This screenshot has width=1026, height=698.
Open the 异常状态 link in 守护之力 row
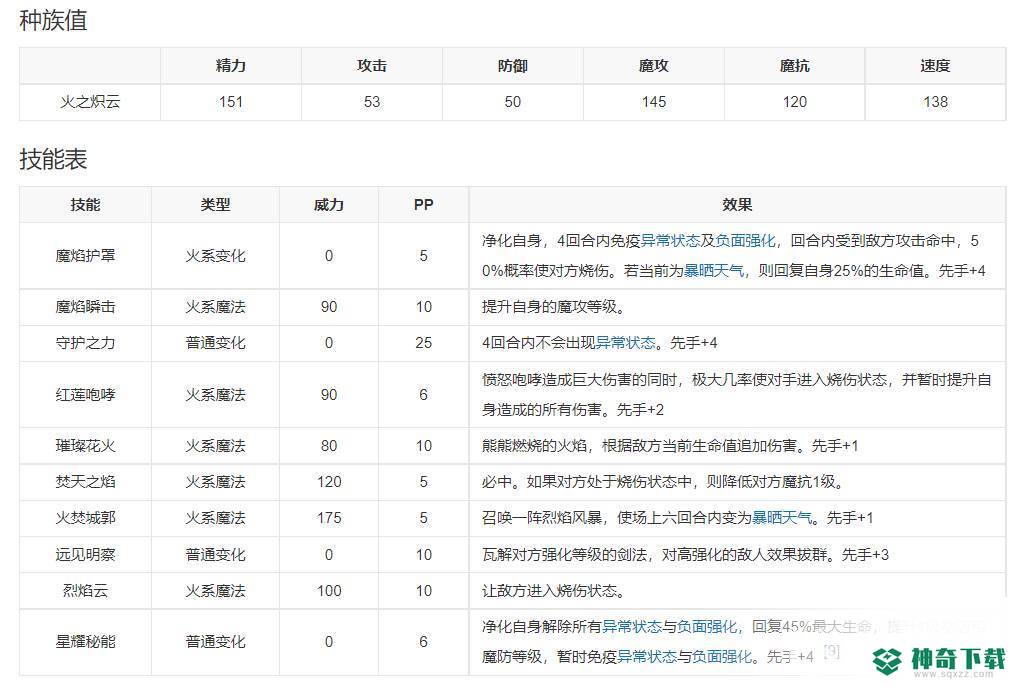coord(625,343)
